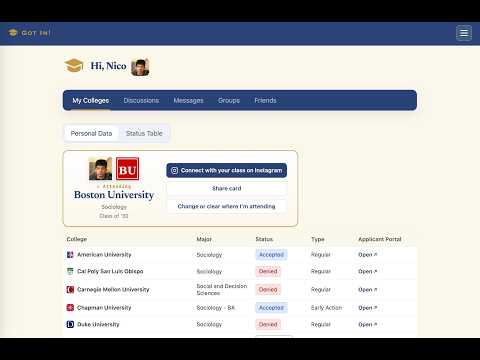Image resolution: width=480 pixels, height=360 pixels.
Task: Click the College column header
Action: pyautogui.click(x=77, y=239)
